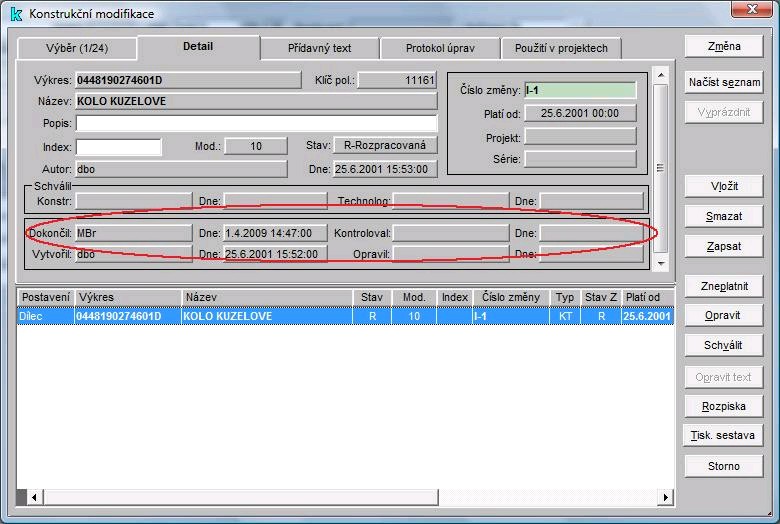The width and height of the screenshot is (780, 524).
Task: Click the Název column header in the table
Action: click(x=268, y=297)
